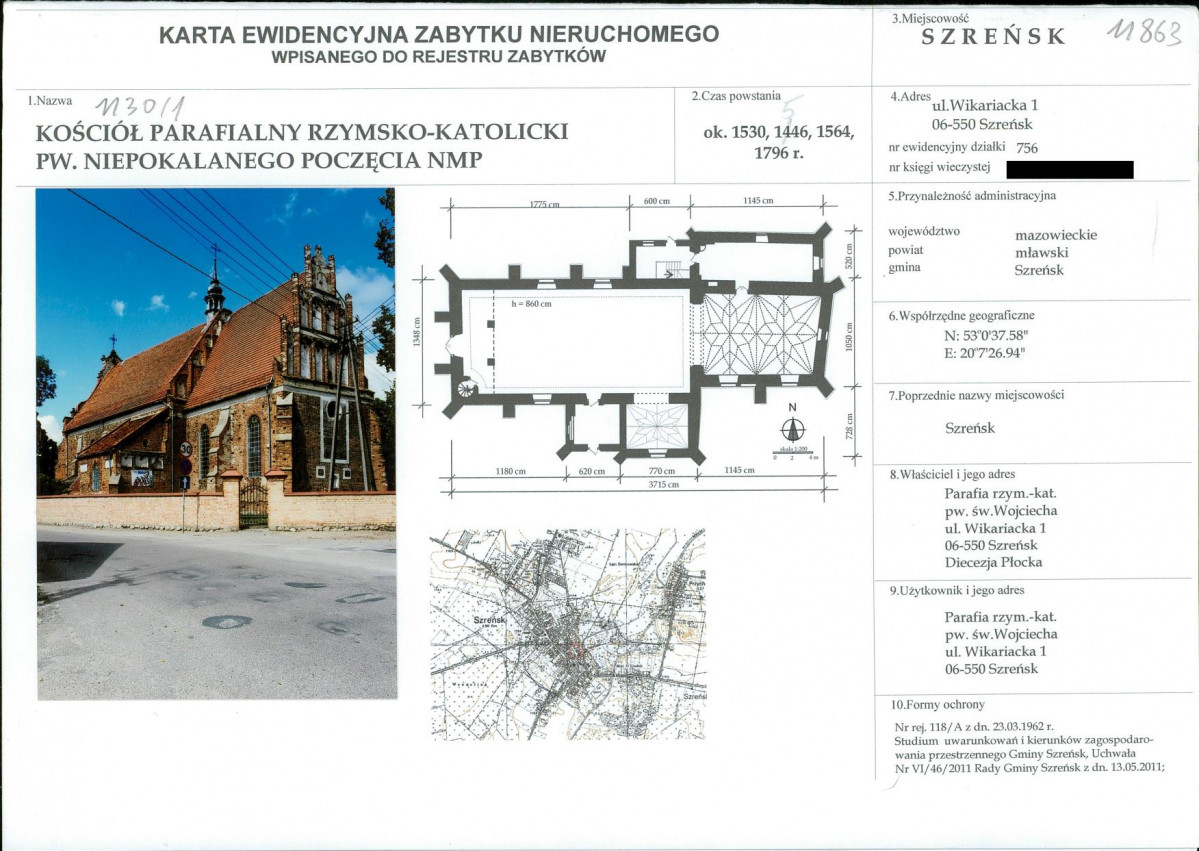Click the label '5.Przynależność administracyjna'
Screen dimensions: 1199x851
972,196
